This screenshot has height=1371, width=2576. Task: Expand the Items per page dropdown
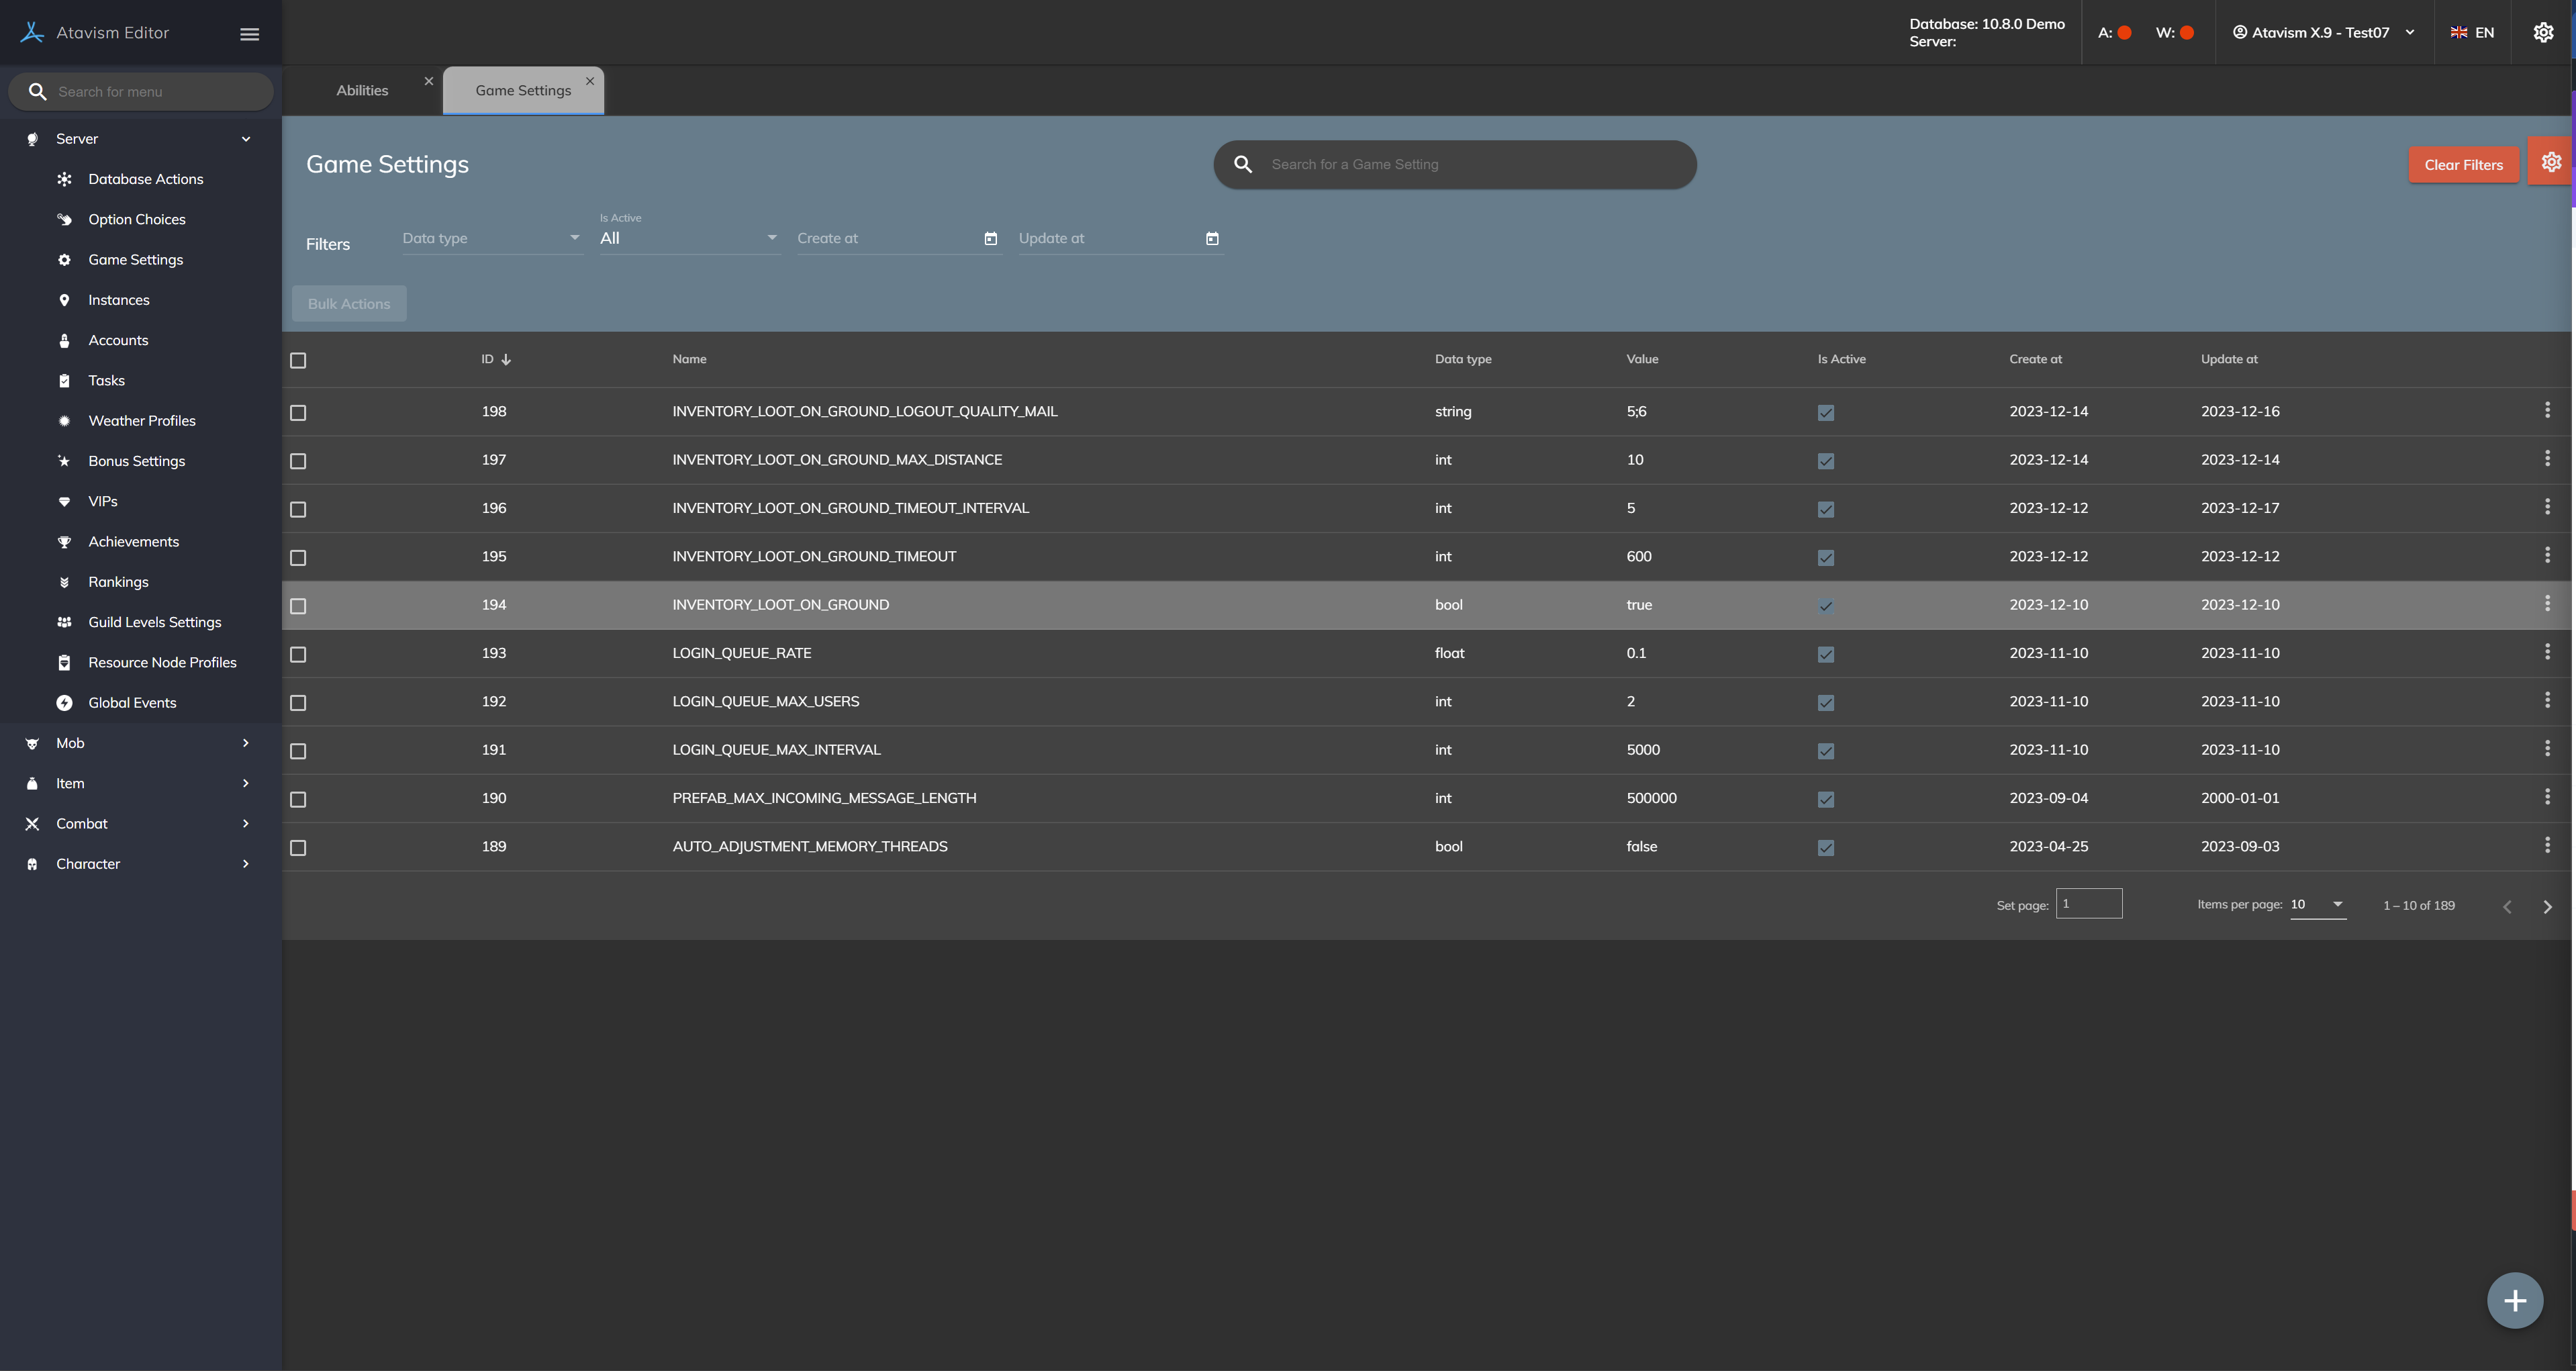coord(2317,904)
